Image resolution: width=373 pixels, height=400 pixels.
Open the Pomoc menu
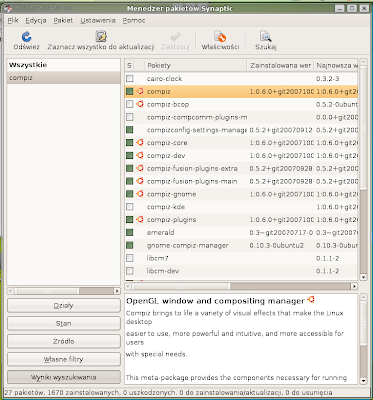point(134,20)
